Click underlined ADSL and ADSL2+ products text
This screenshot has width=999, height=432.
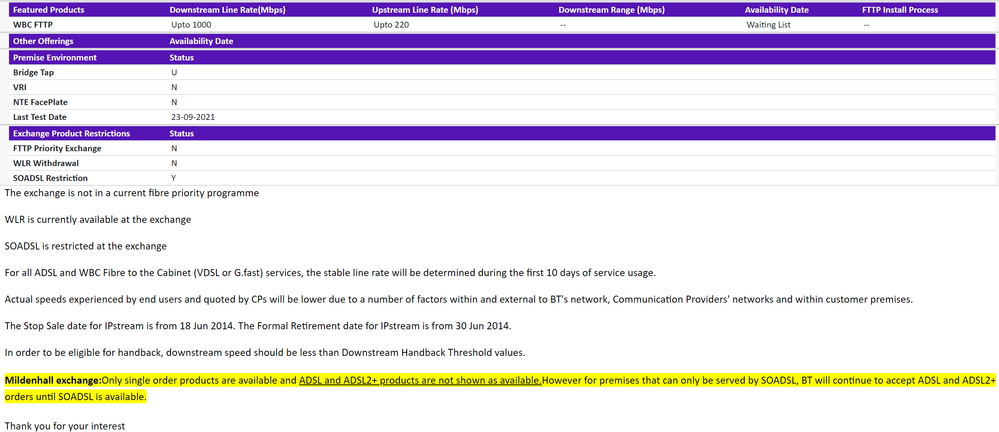pyautogui.click(x=420, y=381)
